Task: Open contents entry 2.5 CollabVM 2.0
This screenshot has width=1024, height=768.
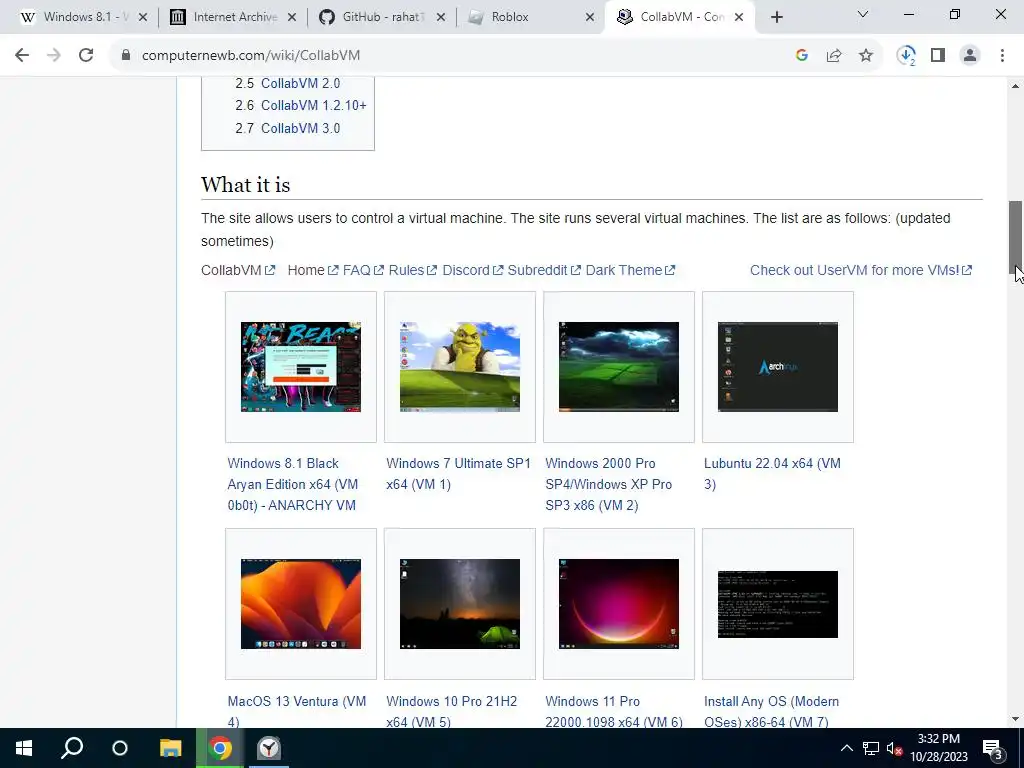Action: click(x=300, y=84)
